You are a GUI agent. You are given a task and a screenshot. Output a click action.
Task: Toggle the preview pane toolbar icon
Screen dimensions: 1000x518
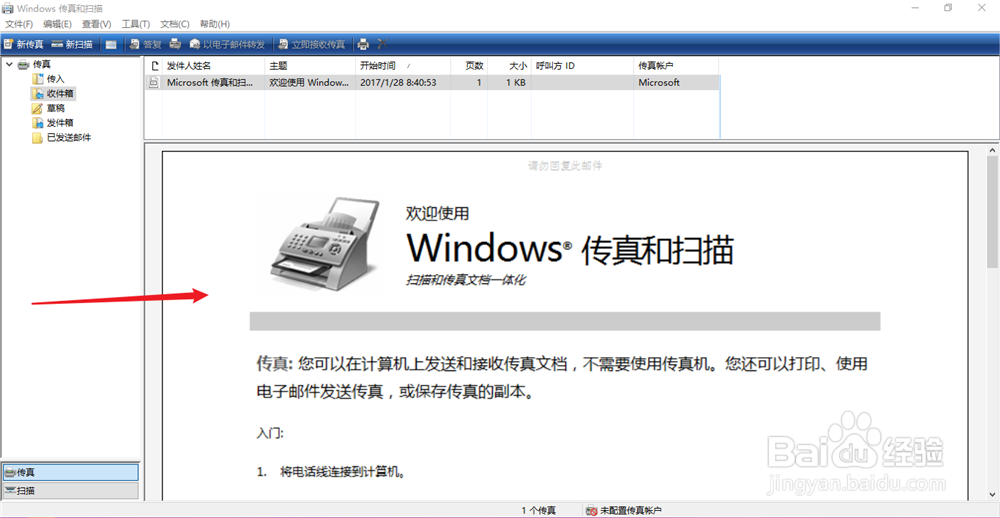(111, 44)
